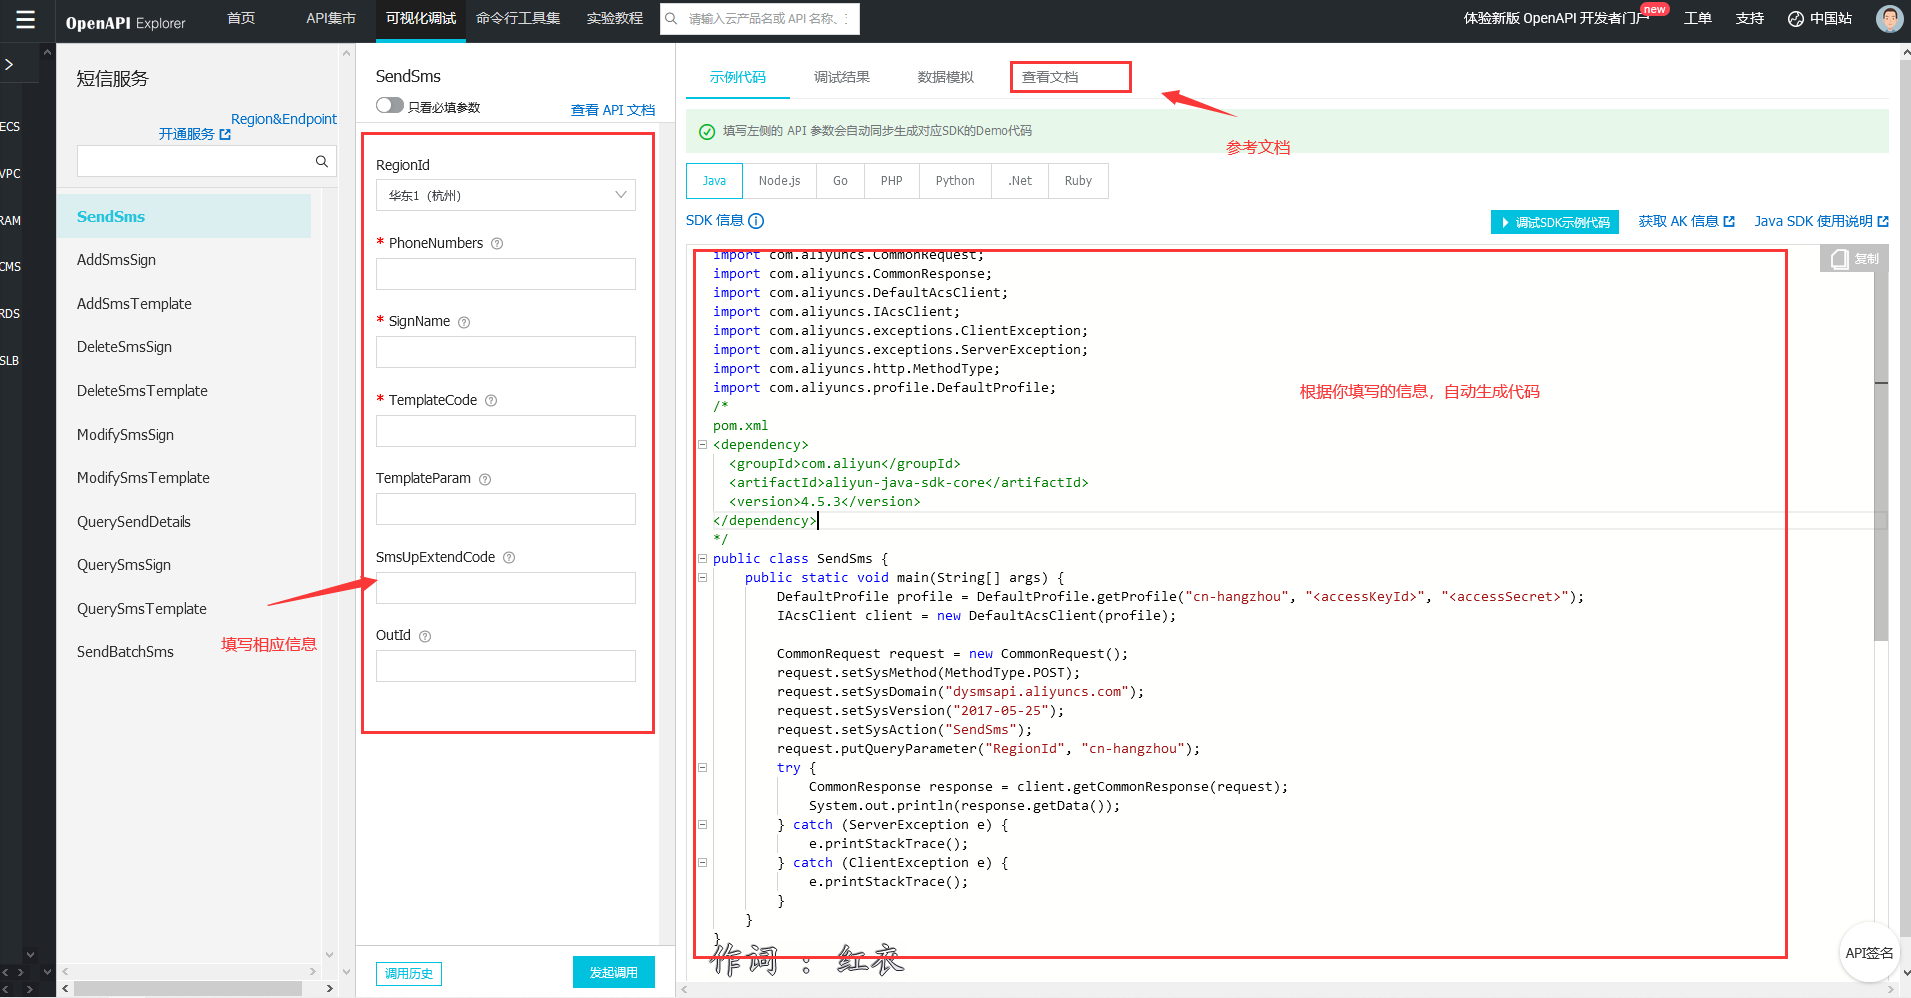Show help tooltip for OutId
The image size is (1911, 998).
(x=425, y=636)
